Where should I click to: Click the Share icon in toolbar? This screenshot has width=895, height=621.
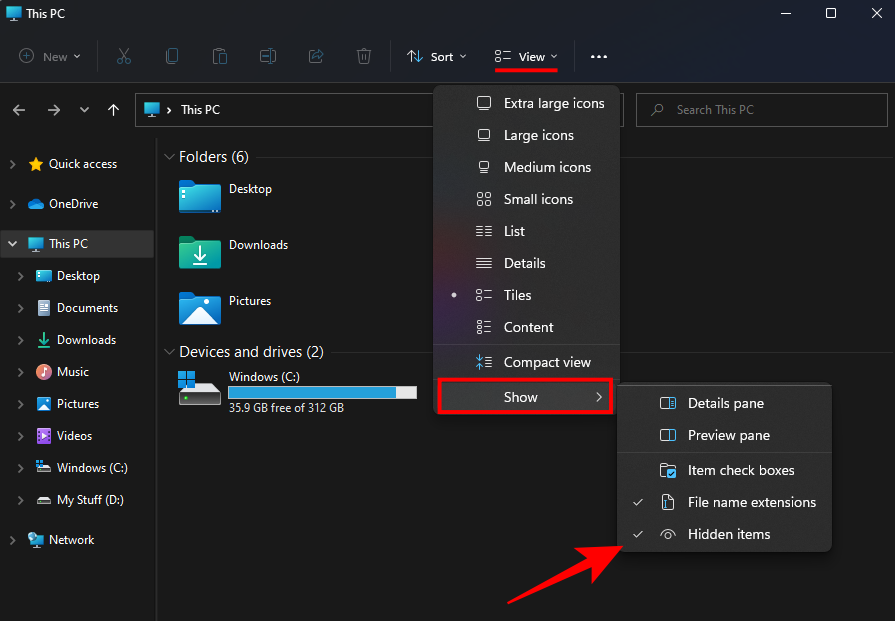(317, 57)
